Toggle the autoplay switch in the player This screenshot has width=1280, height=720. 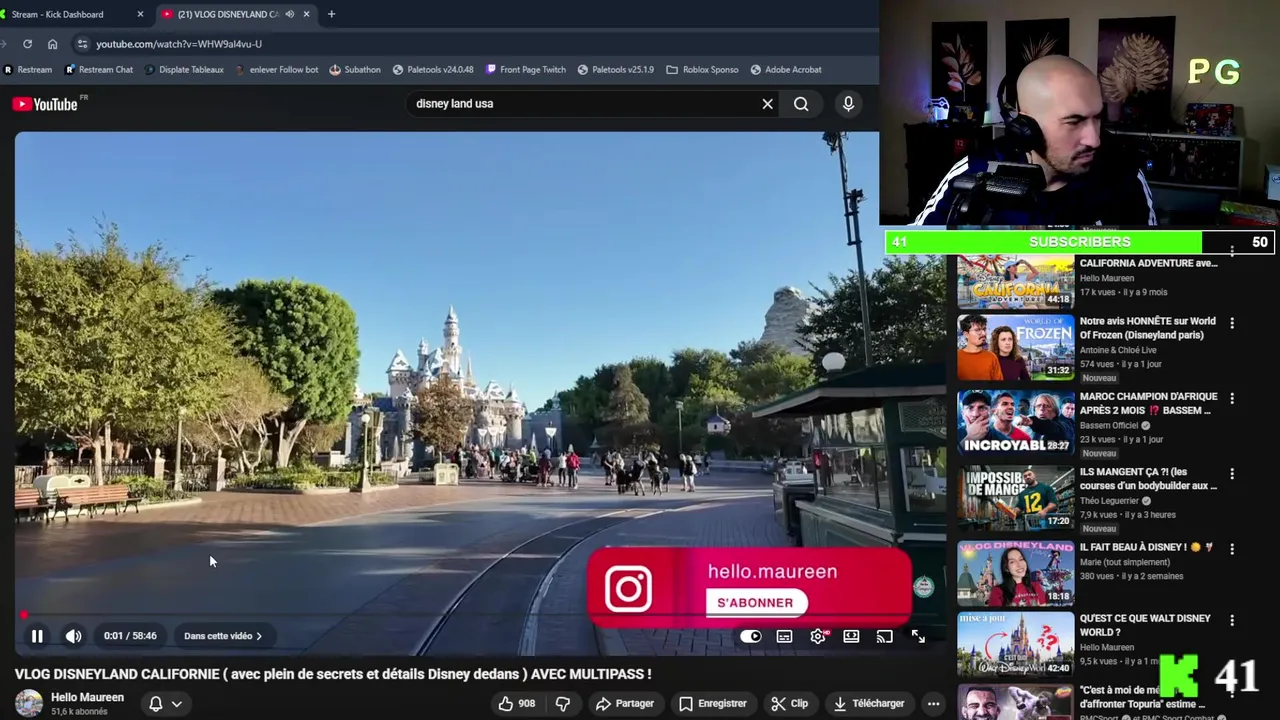[751, 636]
